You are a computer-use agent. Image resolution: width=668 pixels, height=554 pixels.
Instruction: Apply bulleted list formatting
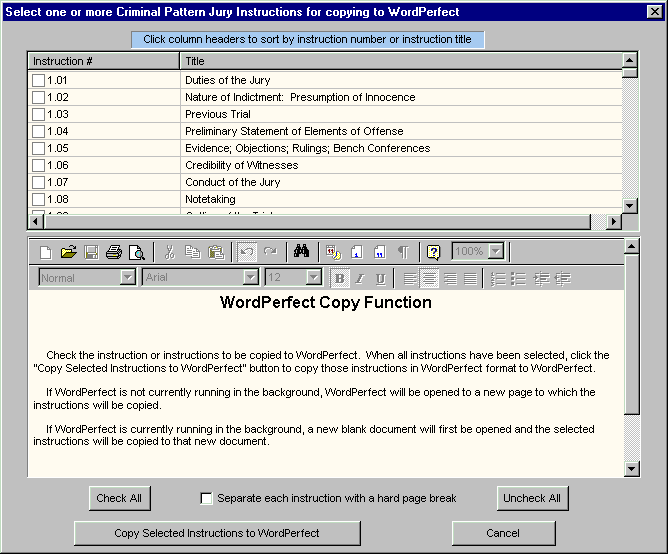coord(518,279)
